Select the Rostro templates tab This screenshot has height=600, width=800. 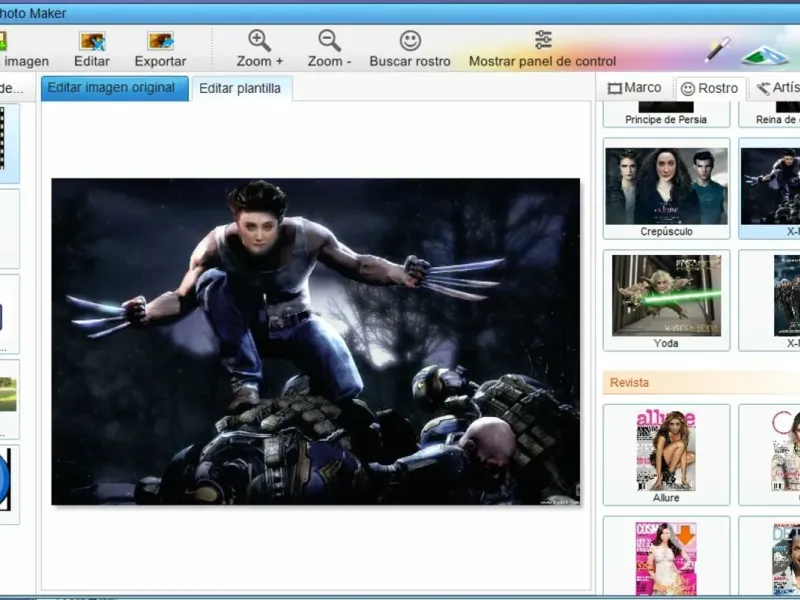click(x=709, y=89)
